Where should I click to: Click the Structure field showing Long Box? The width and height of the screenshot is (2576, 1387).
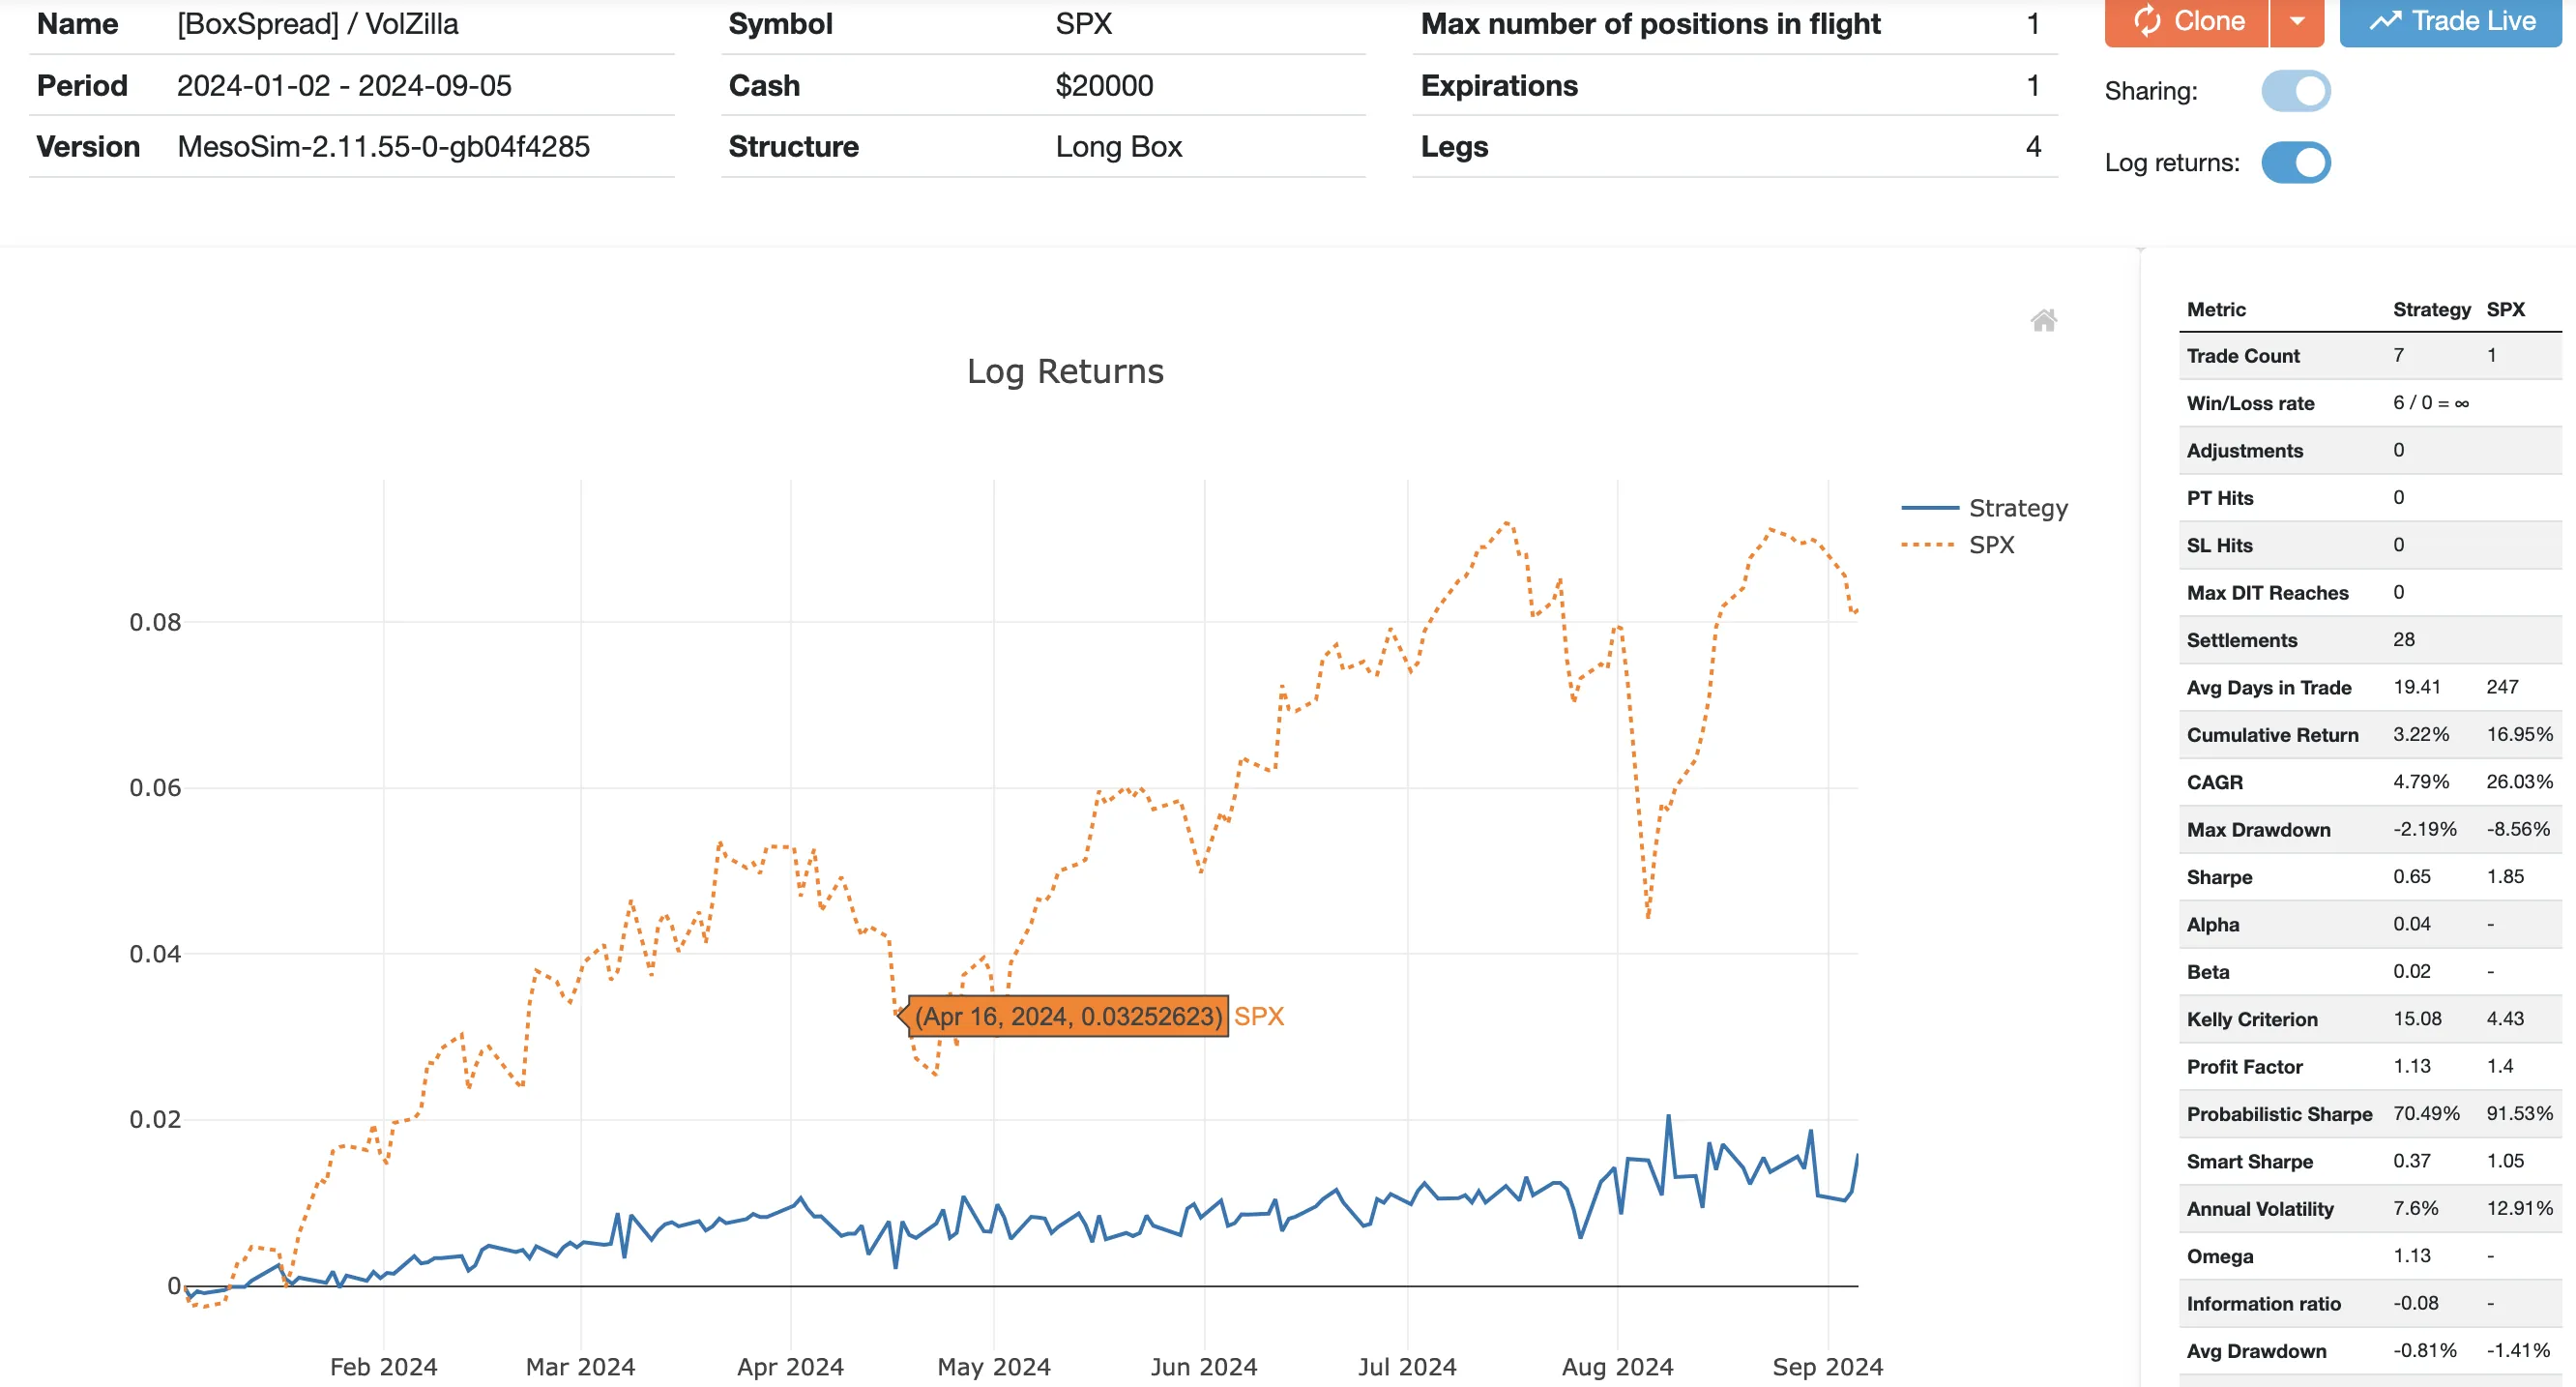tap(1119, 147)
